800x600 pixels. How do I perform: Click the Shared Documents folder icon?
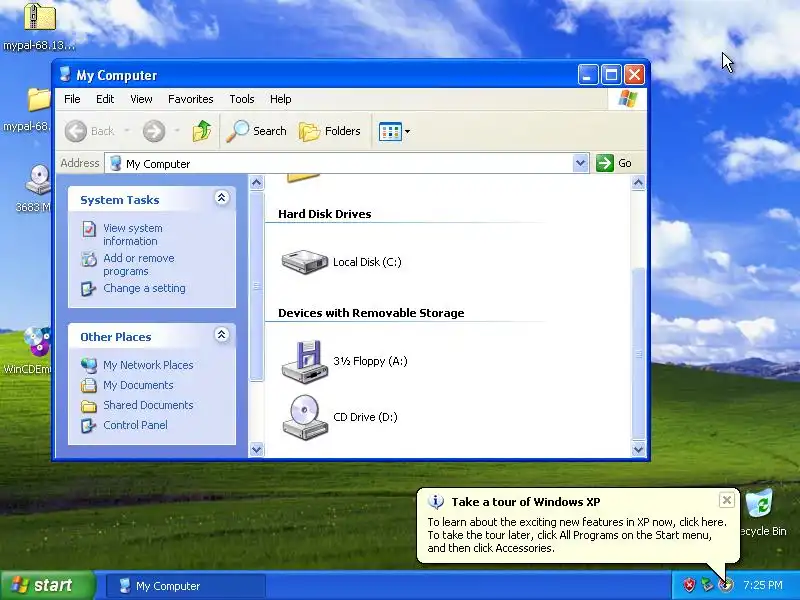click(89, 406)
